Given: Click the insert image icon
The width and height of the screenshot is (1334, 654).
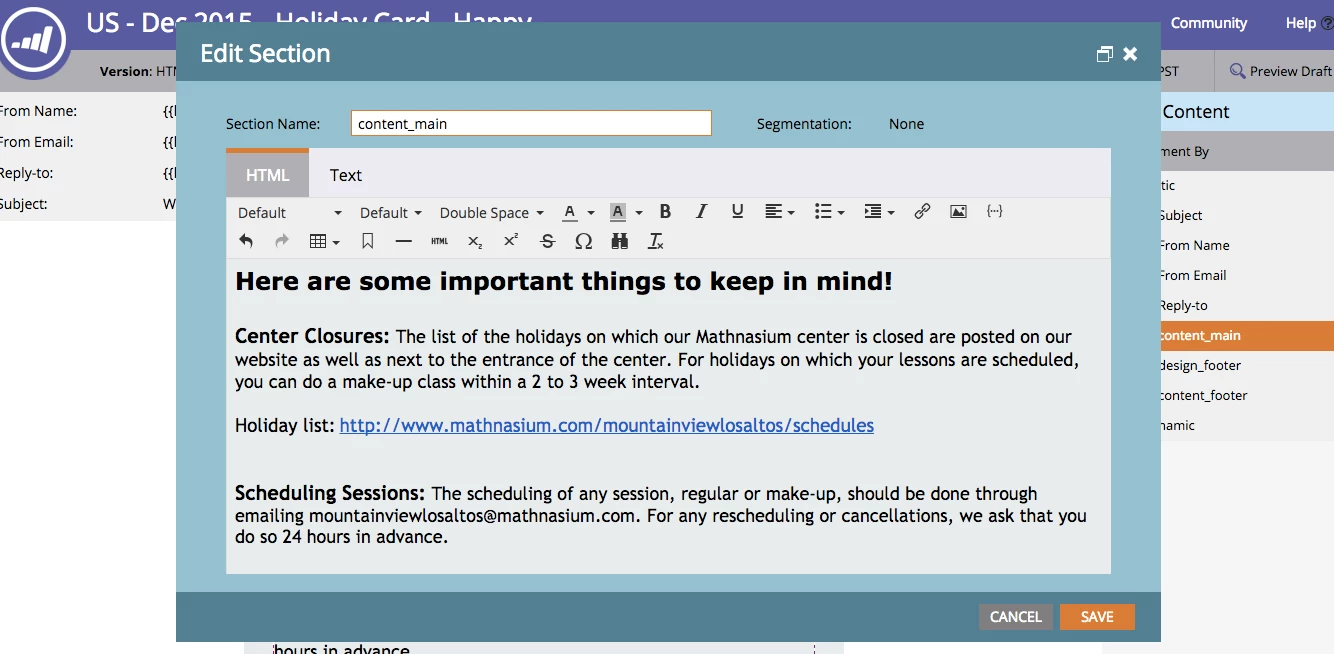Looking at the screenshot, I should 958,212.
